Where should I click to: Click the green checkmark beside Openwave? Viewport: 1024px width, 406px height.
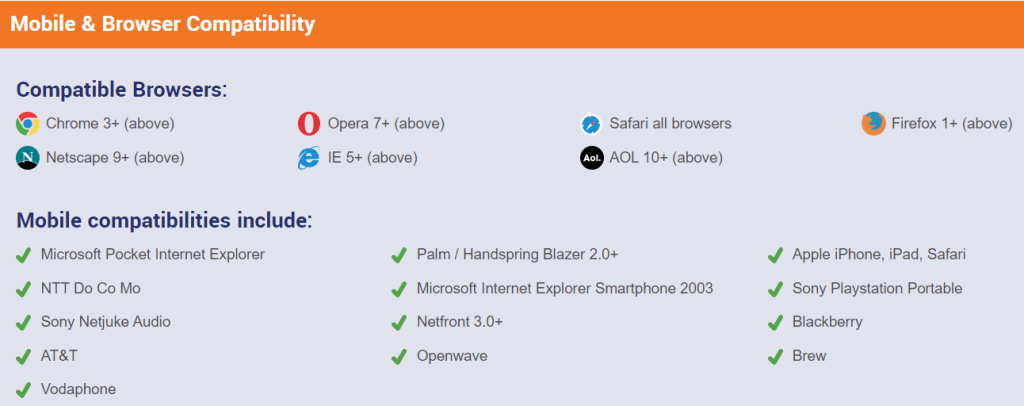point(399,357)
